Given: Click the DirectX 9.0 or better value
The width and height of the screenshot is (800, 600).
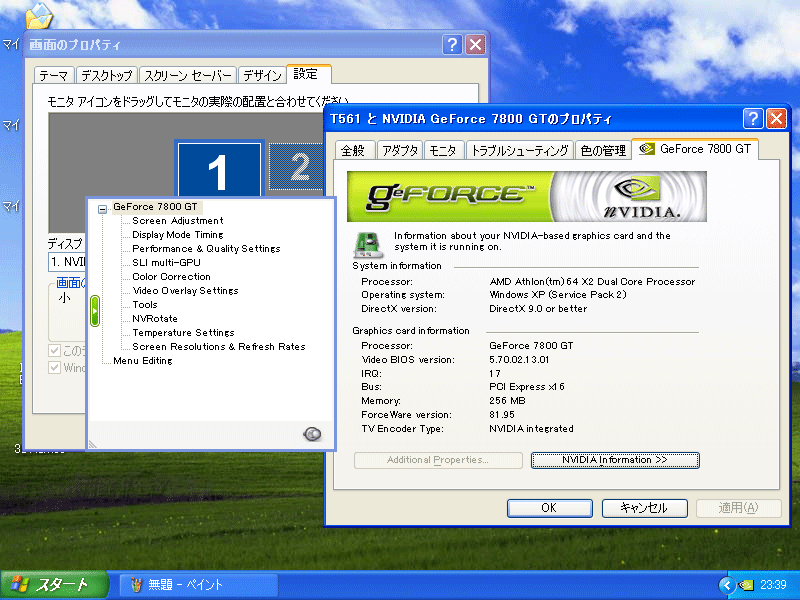Looking at the screenshot, I should [538, 309].
